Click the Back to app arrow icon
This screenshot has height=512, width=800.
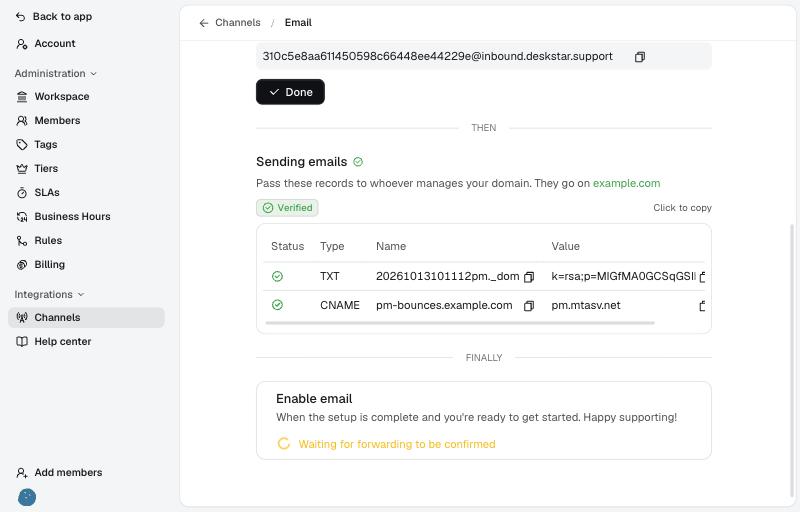coord(20,17)
